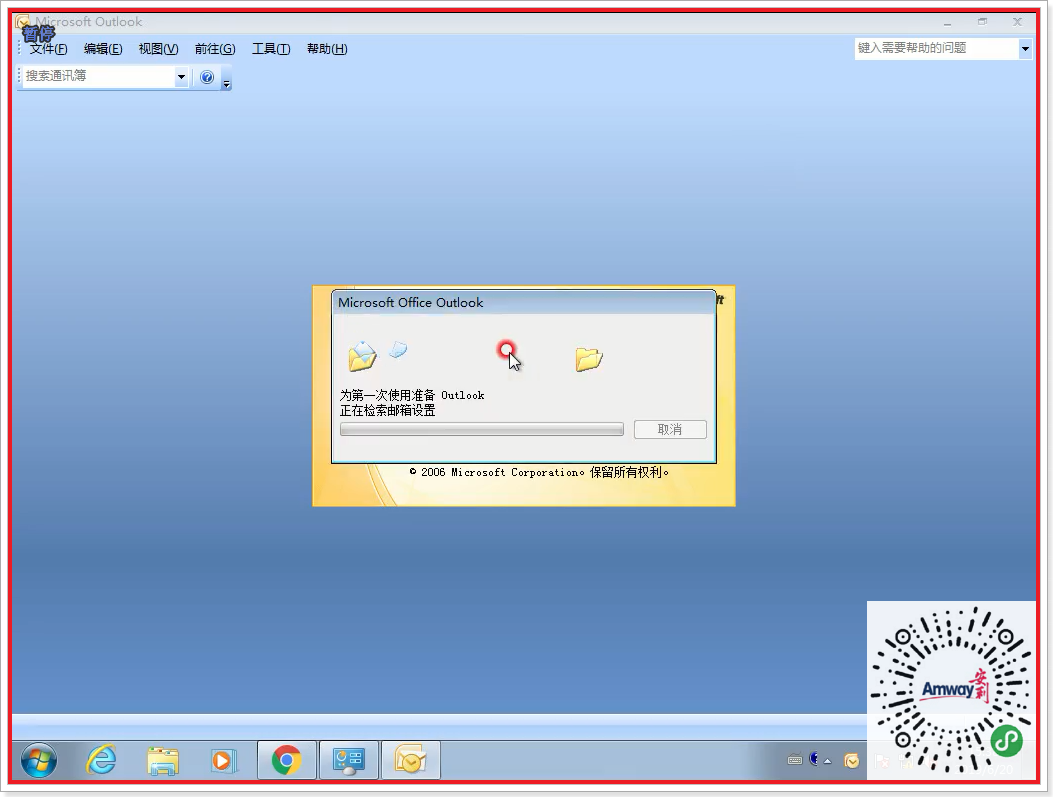Open the 编辑(E) menu
Viewport: 1053px width, 797px height.
click(x=103, y=49)
